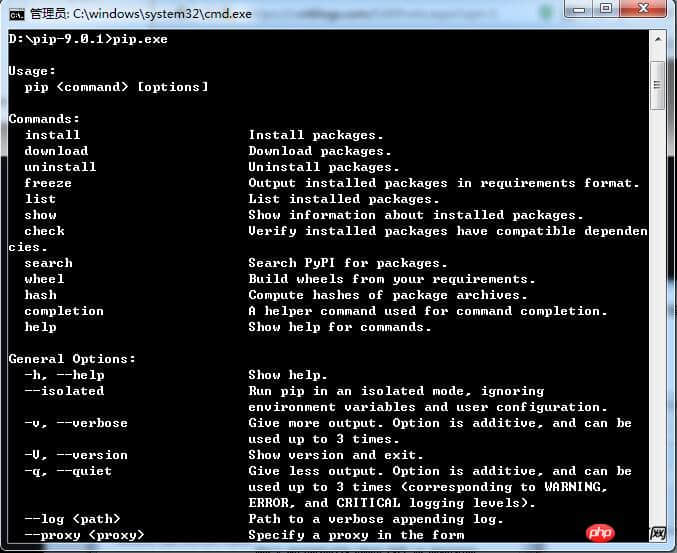Click the 'help' command name
The width and height of the screenshot is (677, 553).
[x=40, y=327]
